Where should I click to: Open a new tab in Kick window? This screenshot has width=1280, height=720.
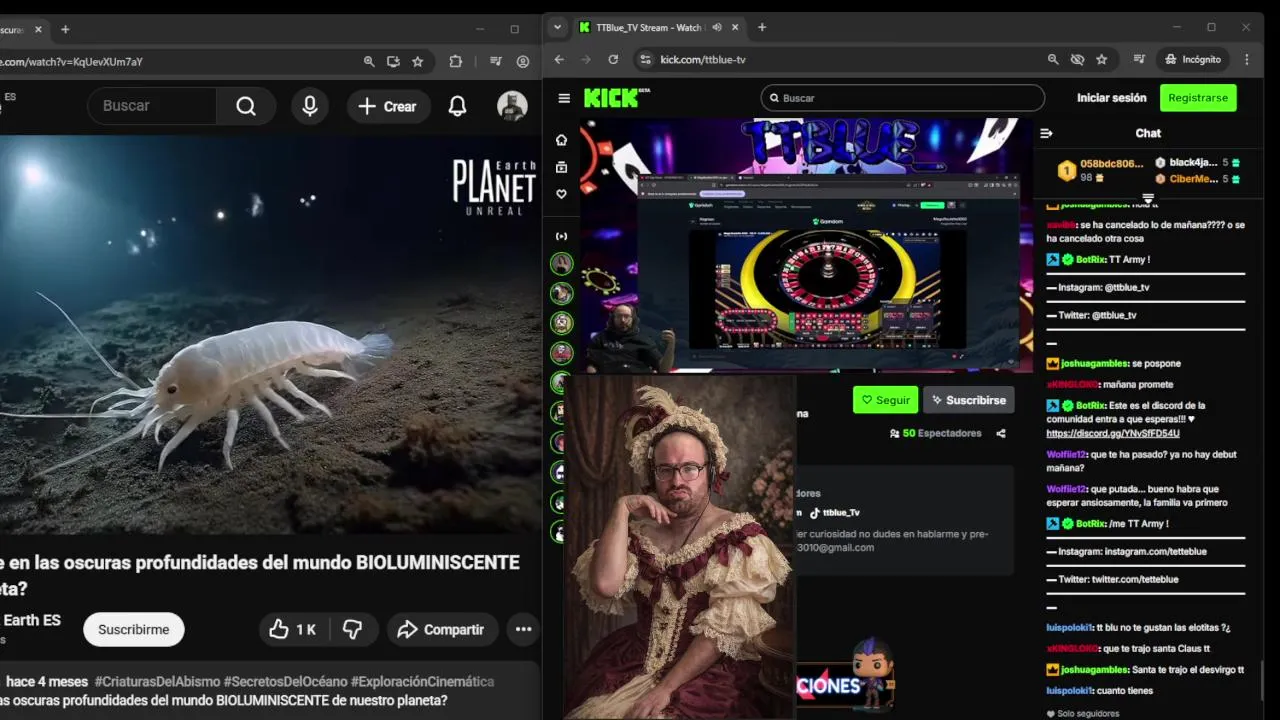(x=762, y=28)
